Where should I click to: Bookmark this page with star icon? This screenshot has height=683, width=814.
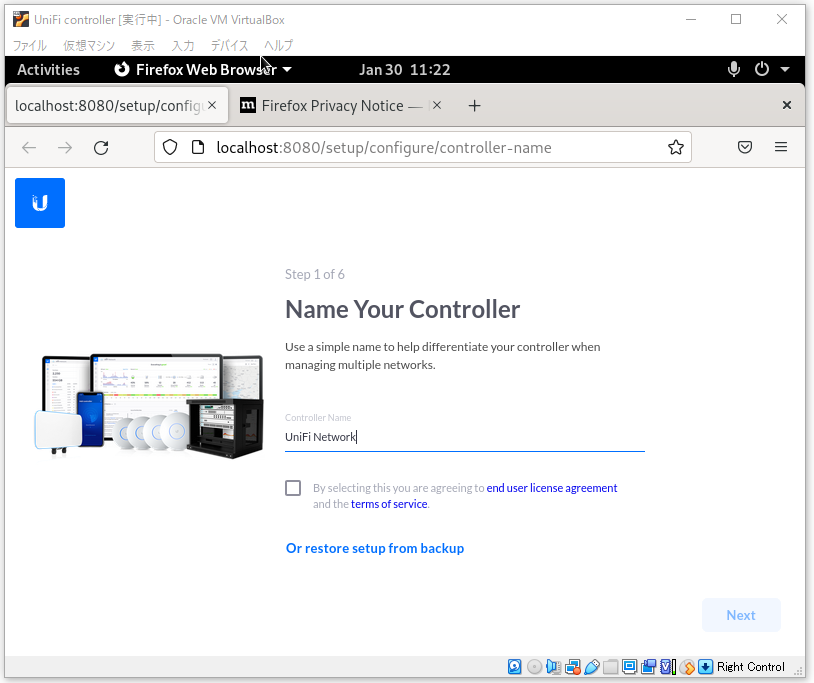click(x=675, y=147)
